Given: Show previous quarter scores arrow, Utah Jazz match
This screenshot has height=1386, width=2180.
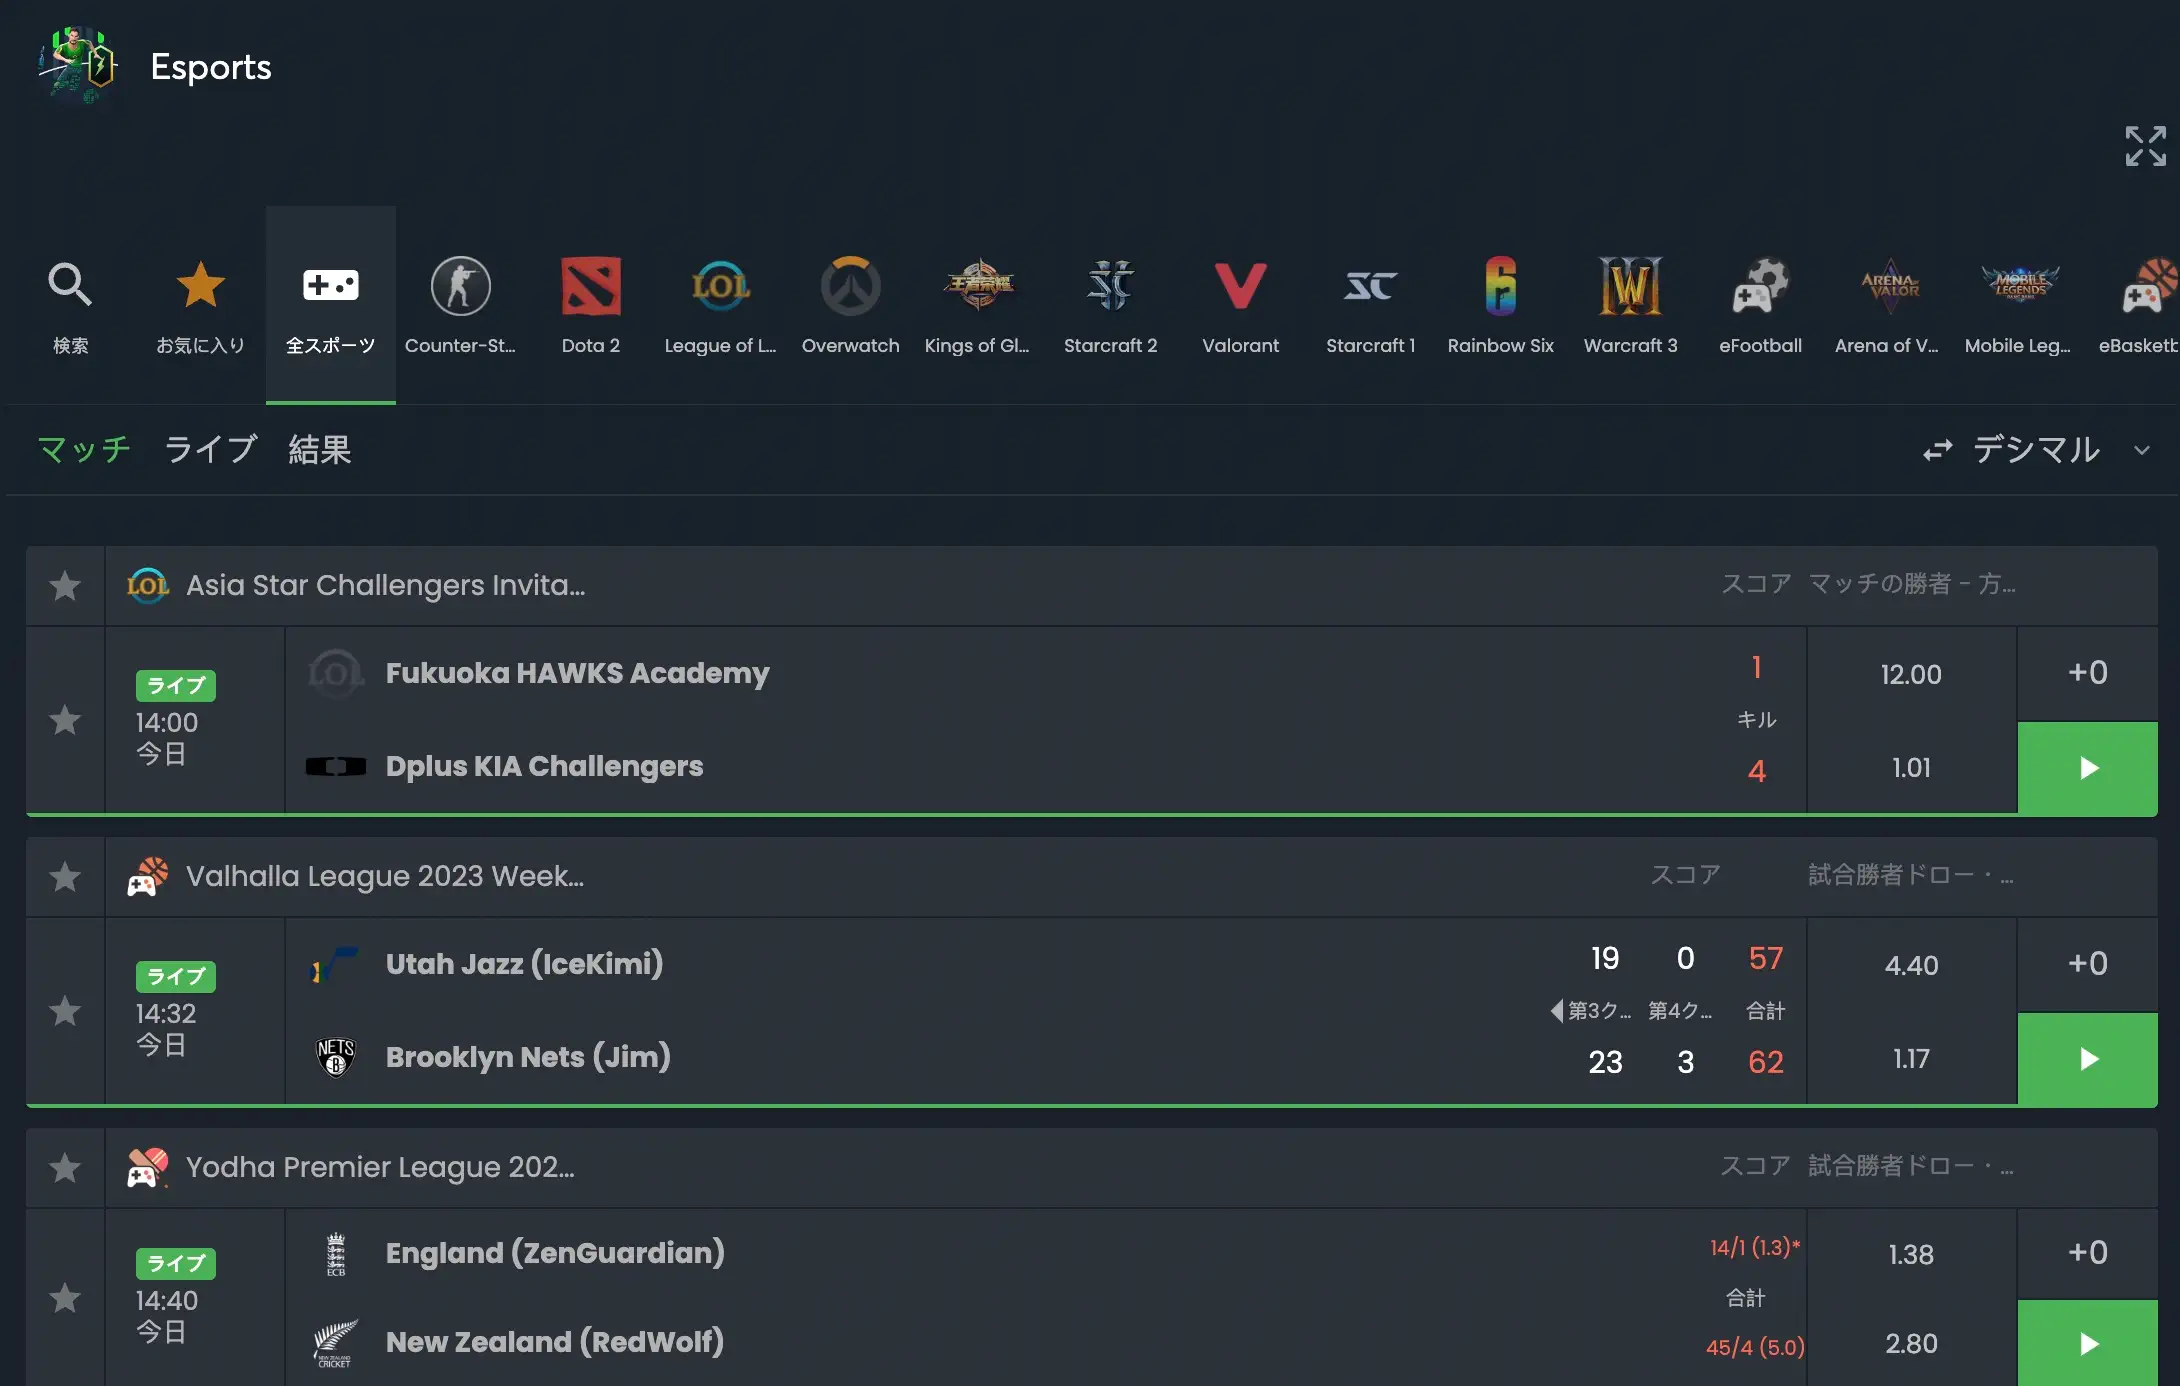Looking at the screenshot, I should (1556, 1011).
